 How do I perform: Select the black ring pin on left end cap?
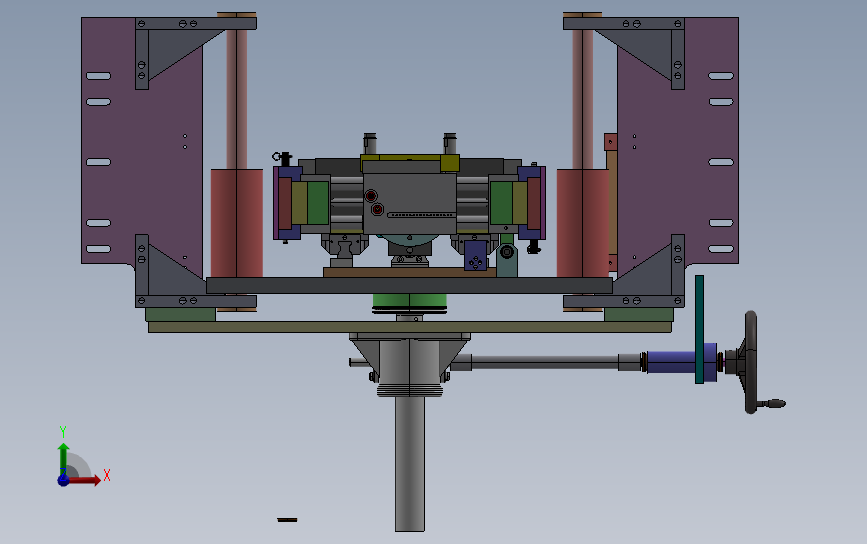[x=282, y=159]
